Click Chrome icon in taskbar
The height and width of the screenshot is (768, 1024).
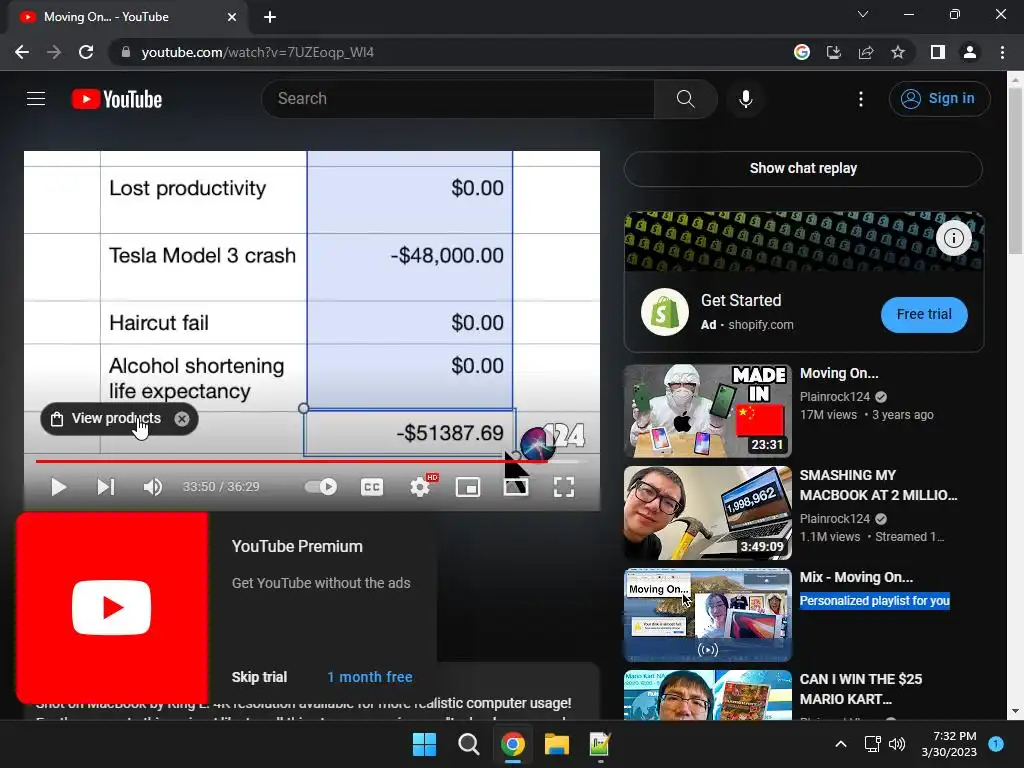coord(513,744)
